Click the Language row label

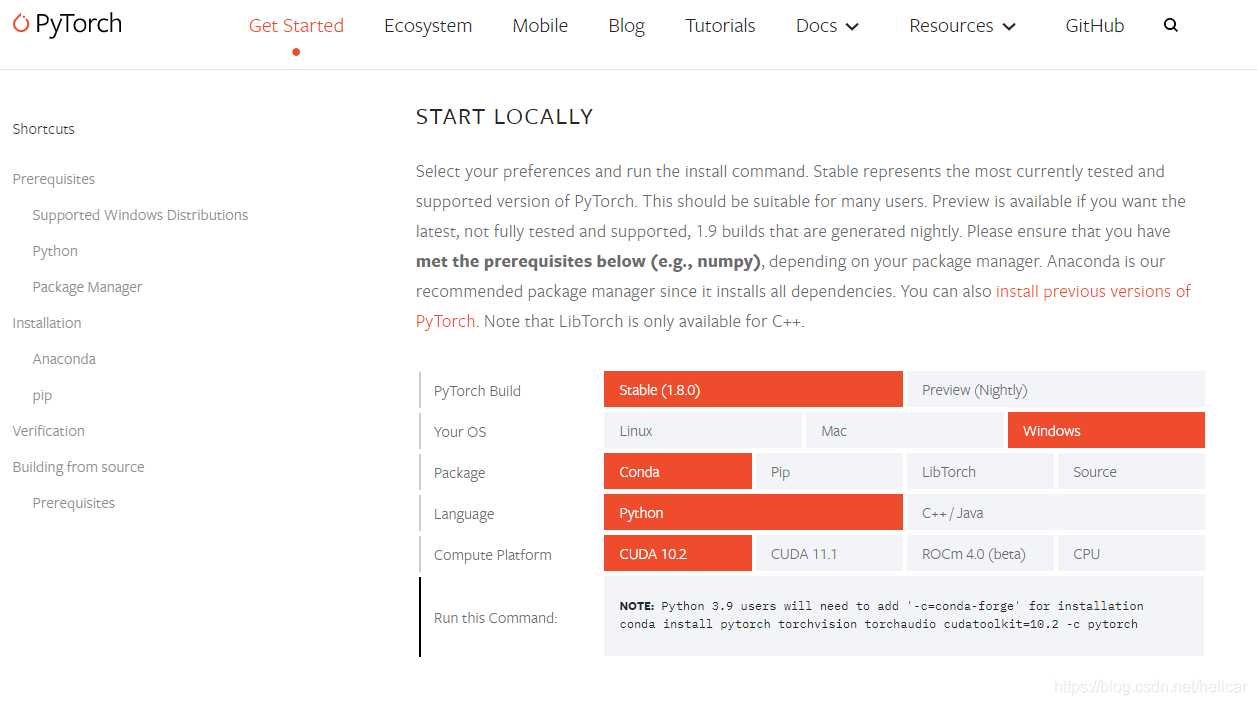click(464, 514)
